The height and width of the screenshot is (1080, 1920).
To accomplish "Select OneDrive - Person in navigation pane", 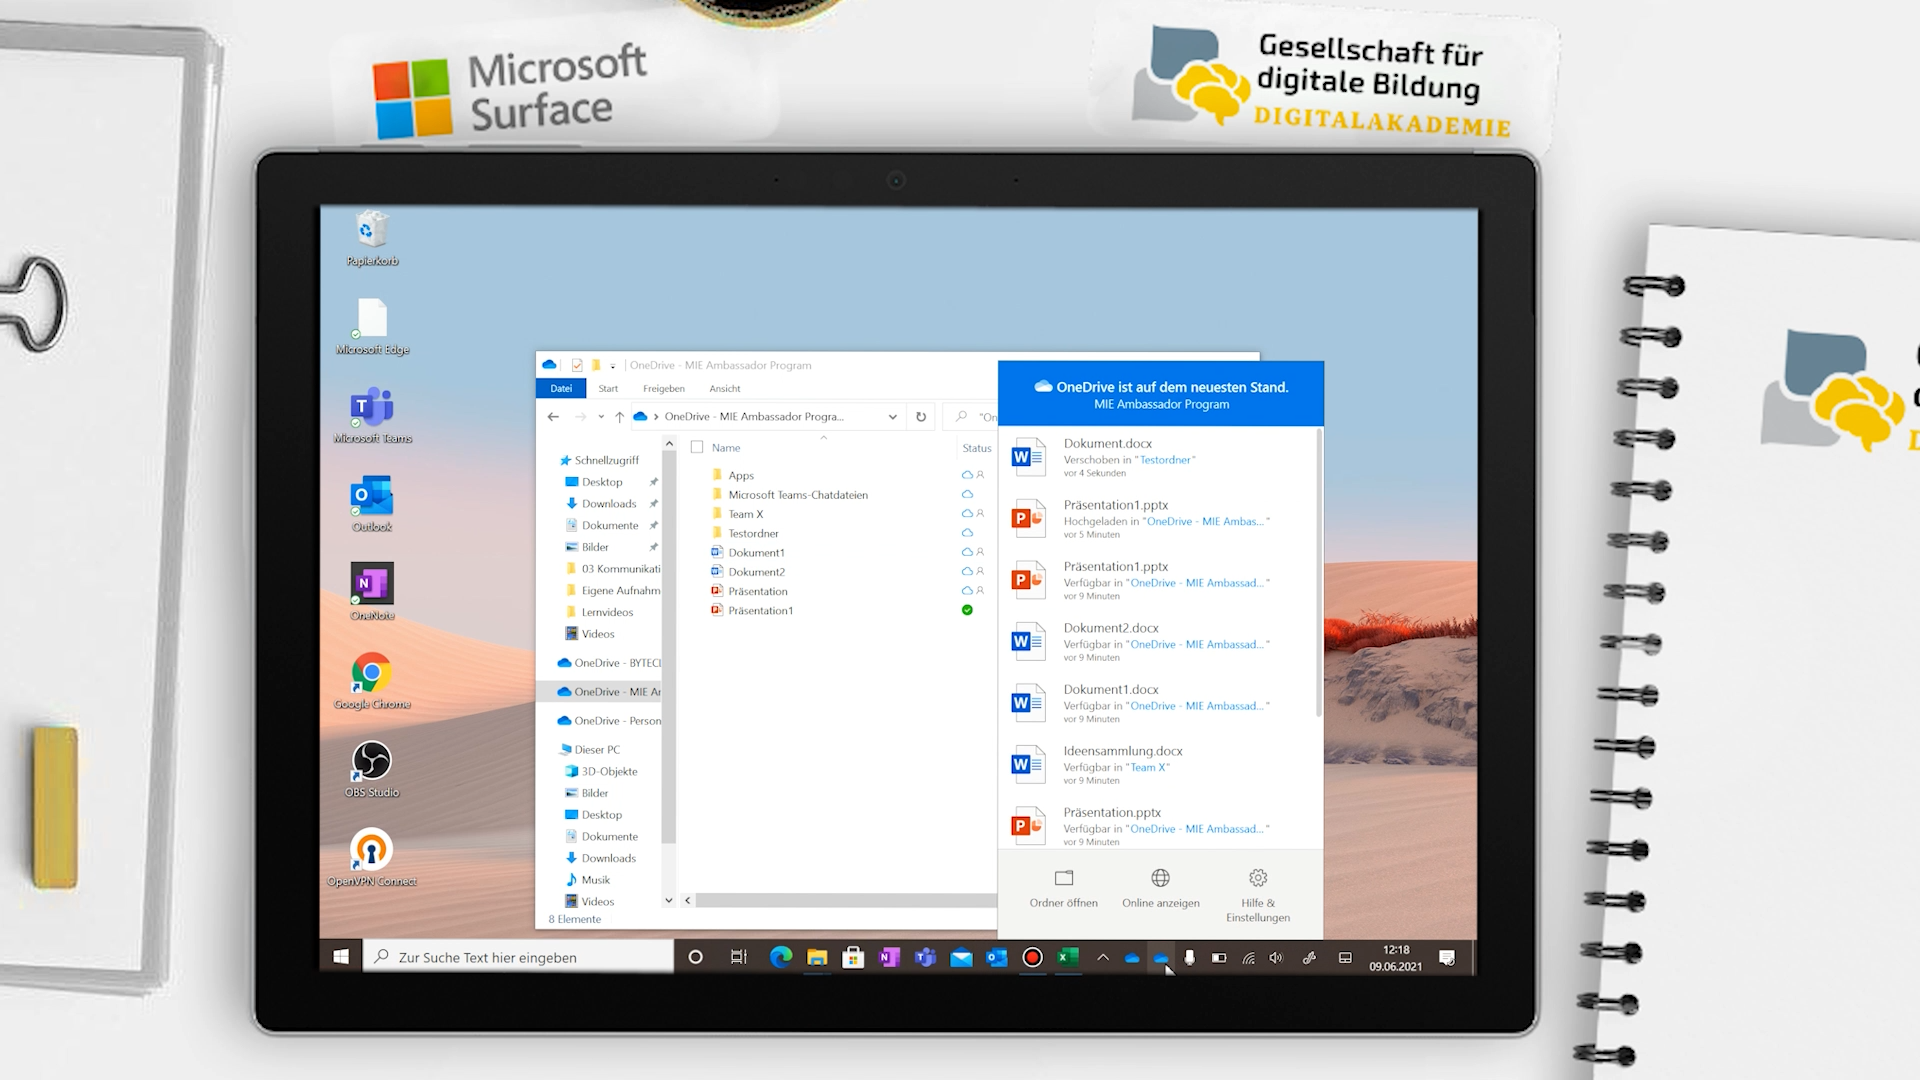I will (x=609, y=721).
